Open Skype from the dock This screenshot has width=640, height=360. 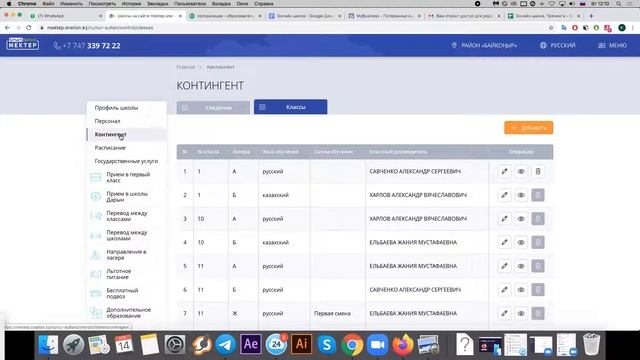pyautogui.click(x=327, y=344)
